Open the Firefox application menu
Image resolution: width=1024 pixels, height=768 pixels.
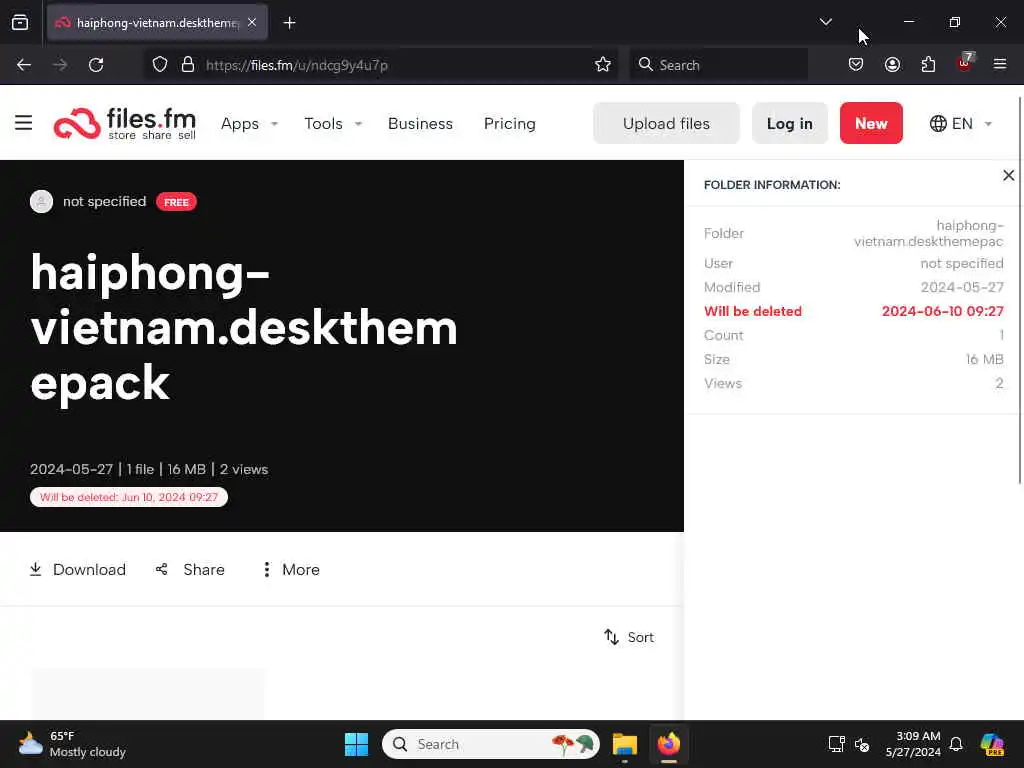click(999, 64)
